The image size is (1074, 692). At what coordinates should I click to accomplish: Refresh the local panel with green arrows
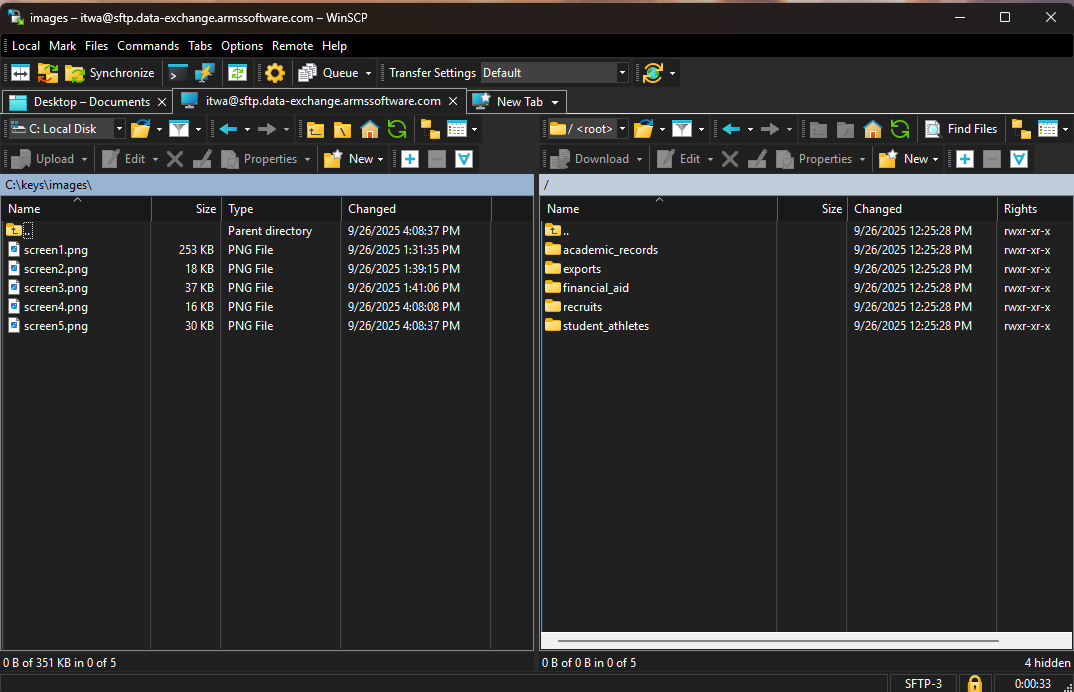pyautogui.click(x=397, y=129)
